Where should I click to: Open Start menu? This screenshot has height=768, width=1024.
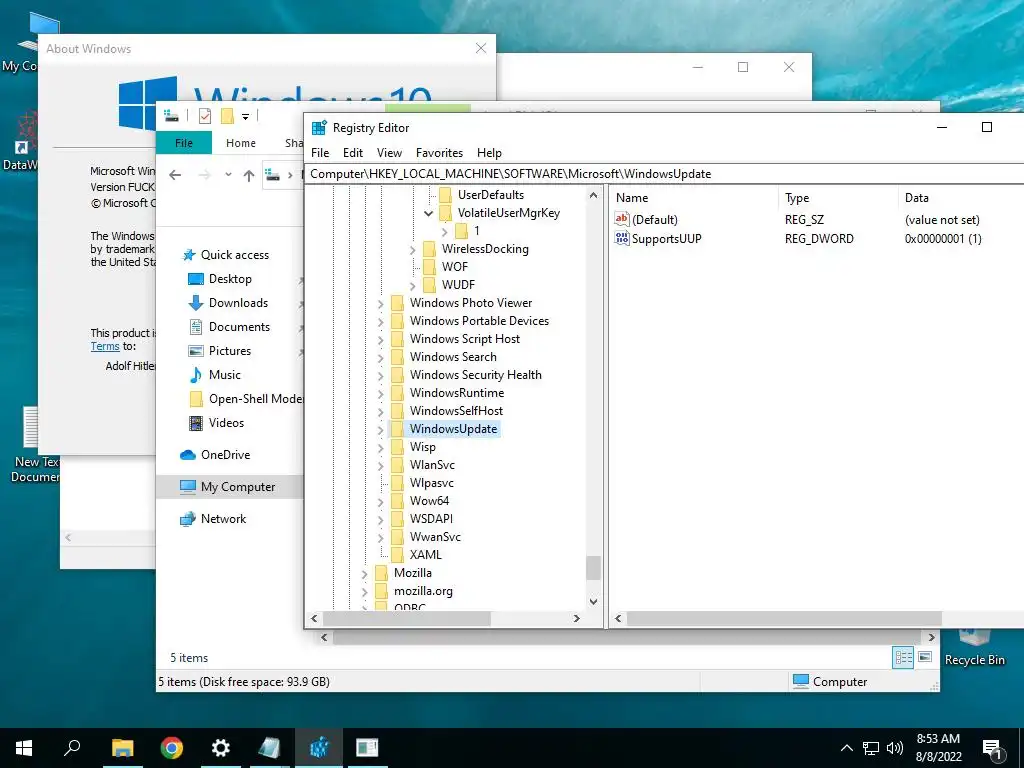point(24,748)
